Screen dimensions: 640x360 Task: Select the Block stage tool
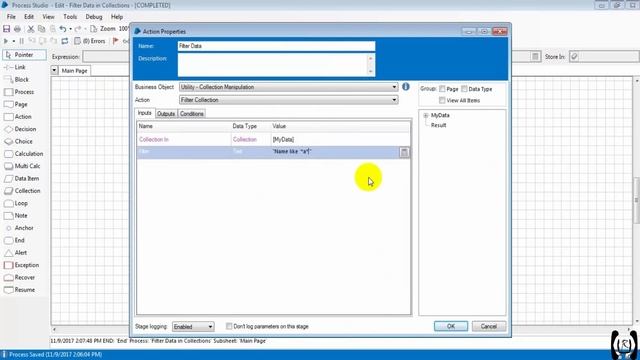(x=16, y=80)
